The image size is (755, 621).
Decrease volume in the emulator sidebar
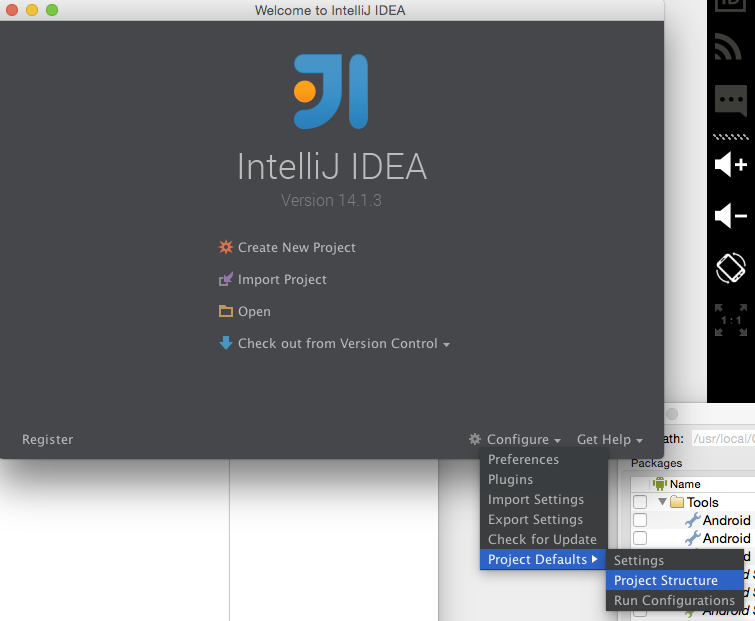pyautogui.click(x=731, y=215)
